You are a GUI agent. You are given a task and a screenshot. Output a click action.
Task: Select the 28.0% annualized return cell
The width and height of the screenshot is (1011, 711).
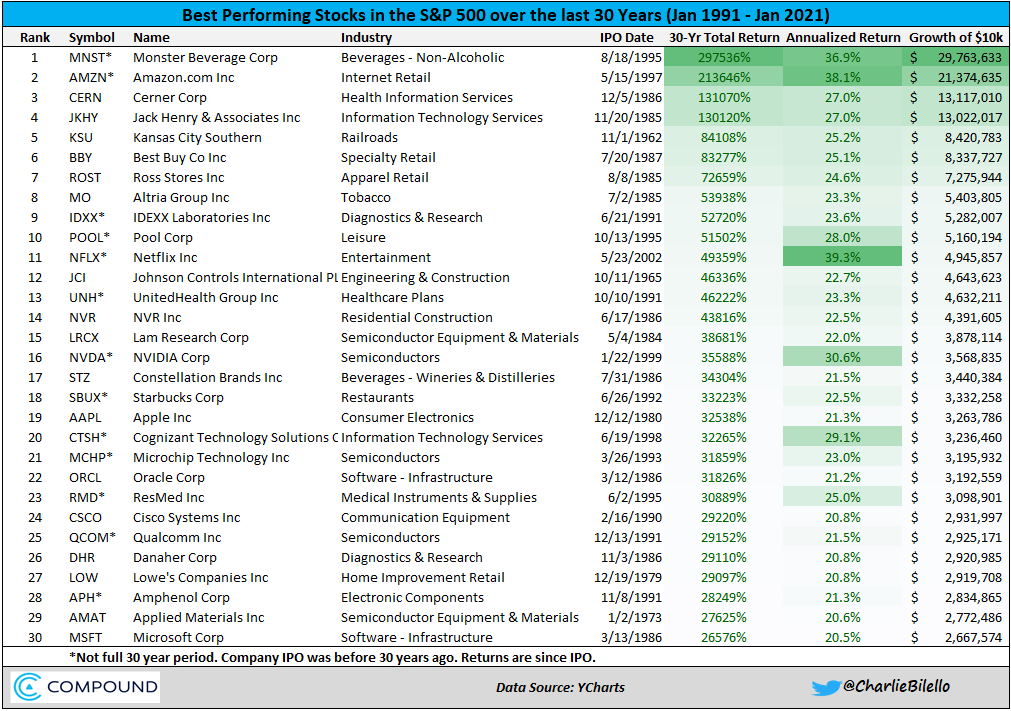coord(843,237)
